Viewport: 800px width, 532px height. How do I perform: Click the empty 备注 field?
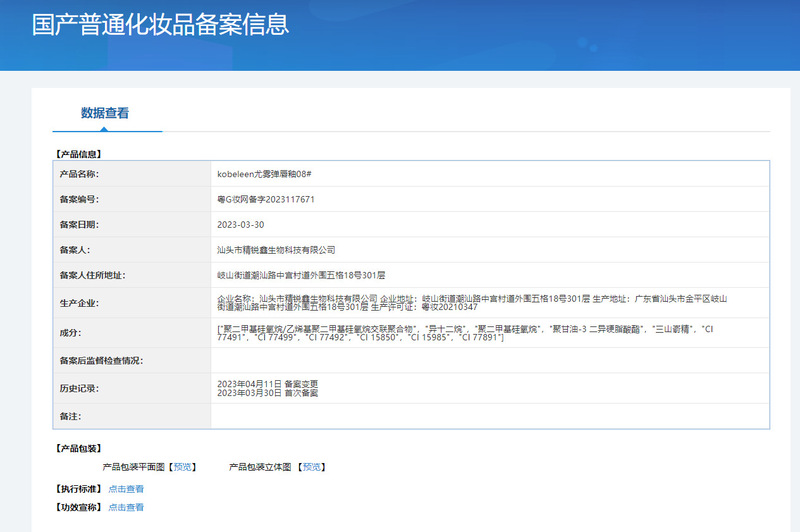click(x=489, y=415)
